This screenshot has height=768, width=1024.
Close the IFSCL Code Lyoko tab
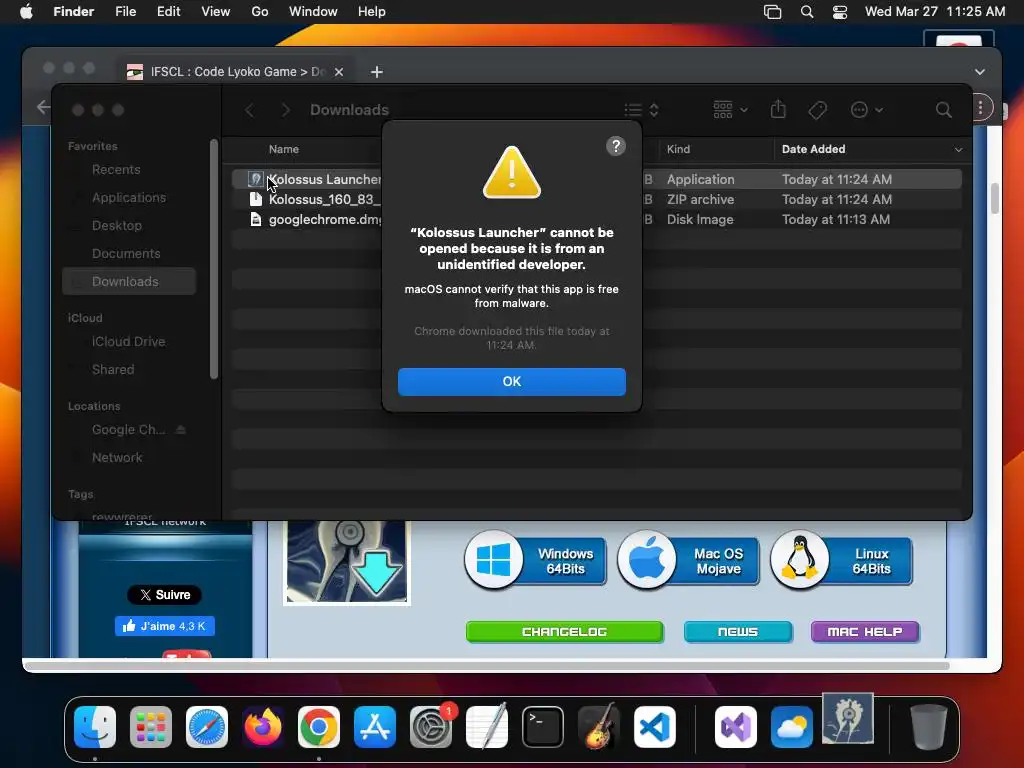[x=339, y=72]
